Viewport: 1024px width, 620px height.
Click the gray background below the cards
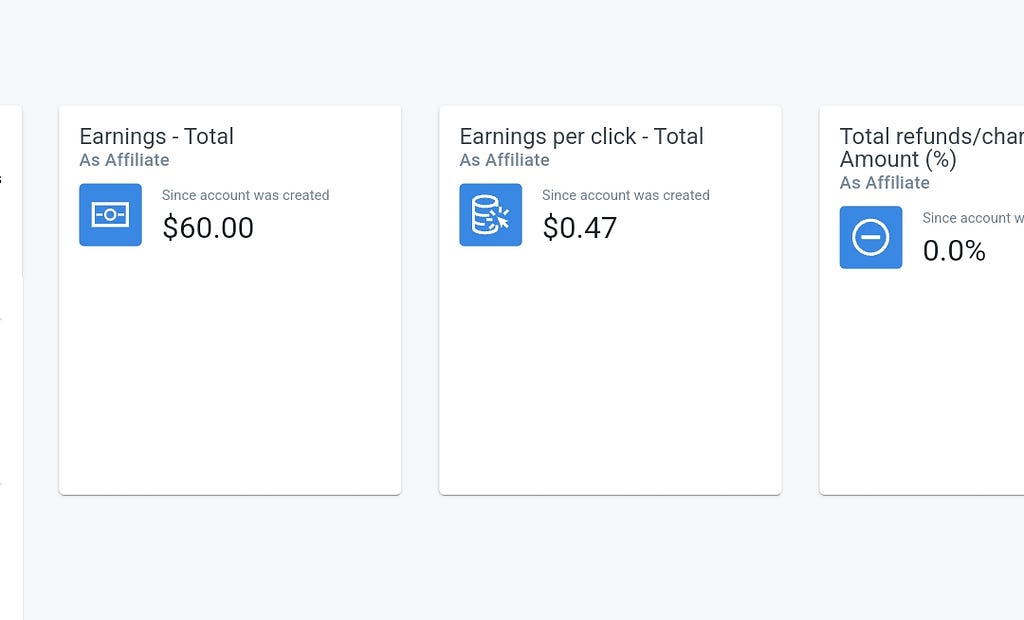point(522,562)
